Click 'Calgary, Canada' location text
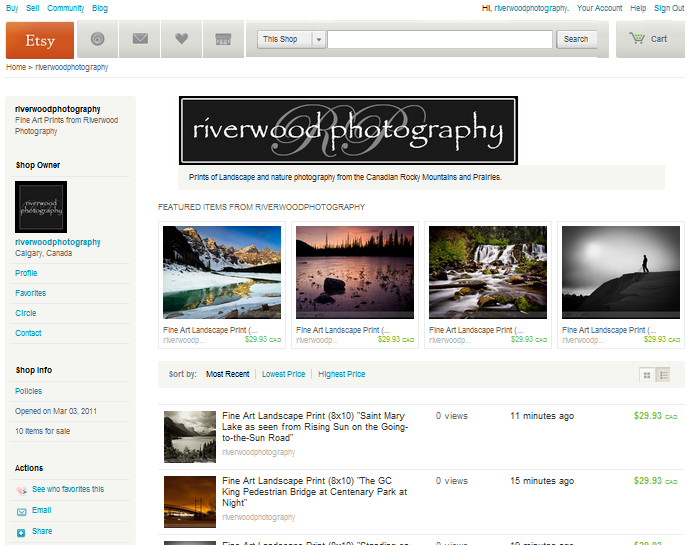 tap(43, 253)
